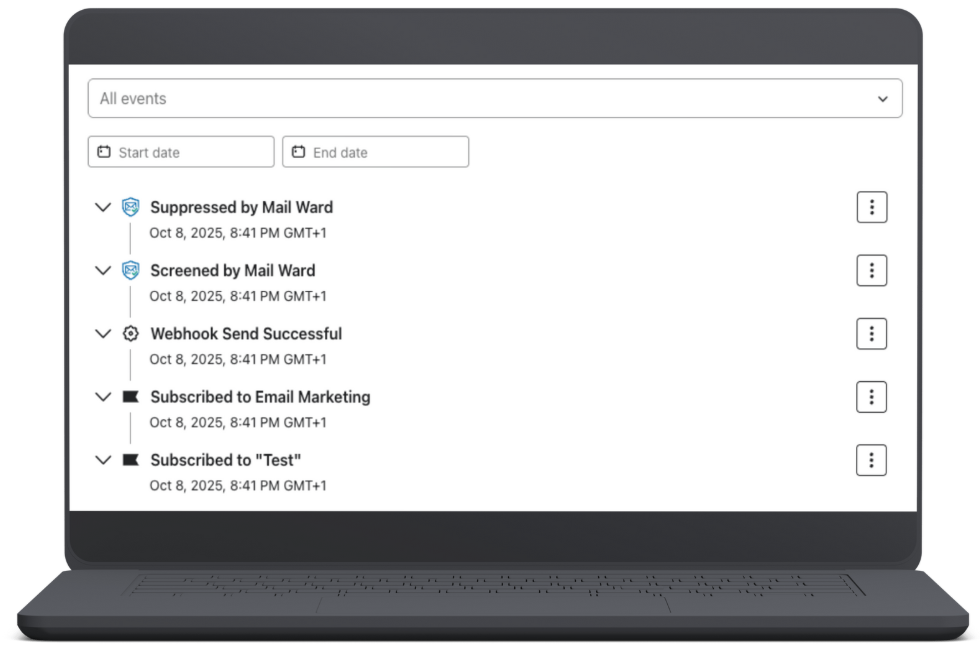Expand the Subscribed to Email Marketing event
The image size is (980, 650).
[x=102, y=396]
